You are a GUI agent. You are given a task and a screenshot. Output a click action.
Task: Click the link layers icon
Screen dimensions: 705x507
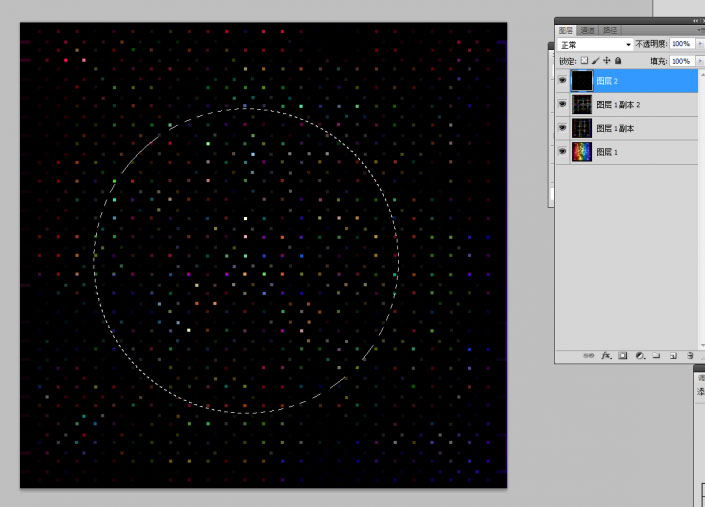588,355
